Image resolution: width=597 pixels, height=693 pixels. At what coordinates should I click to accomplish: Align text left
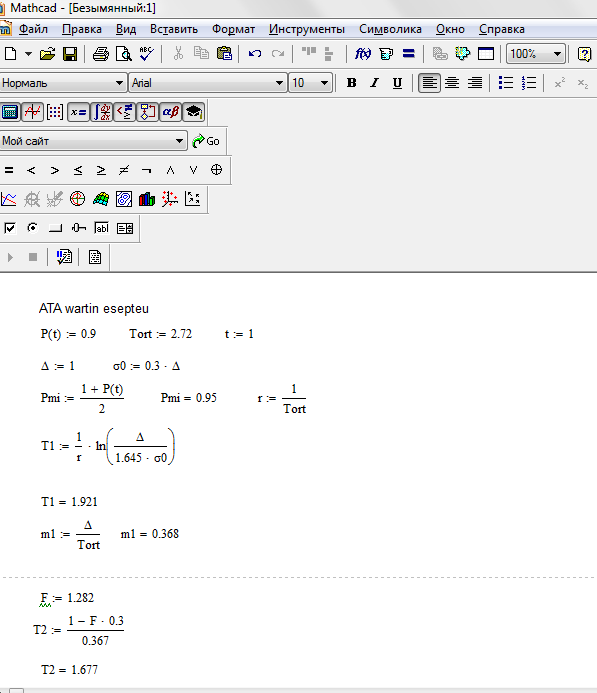pos(429,83)
